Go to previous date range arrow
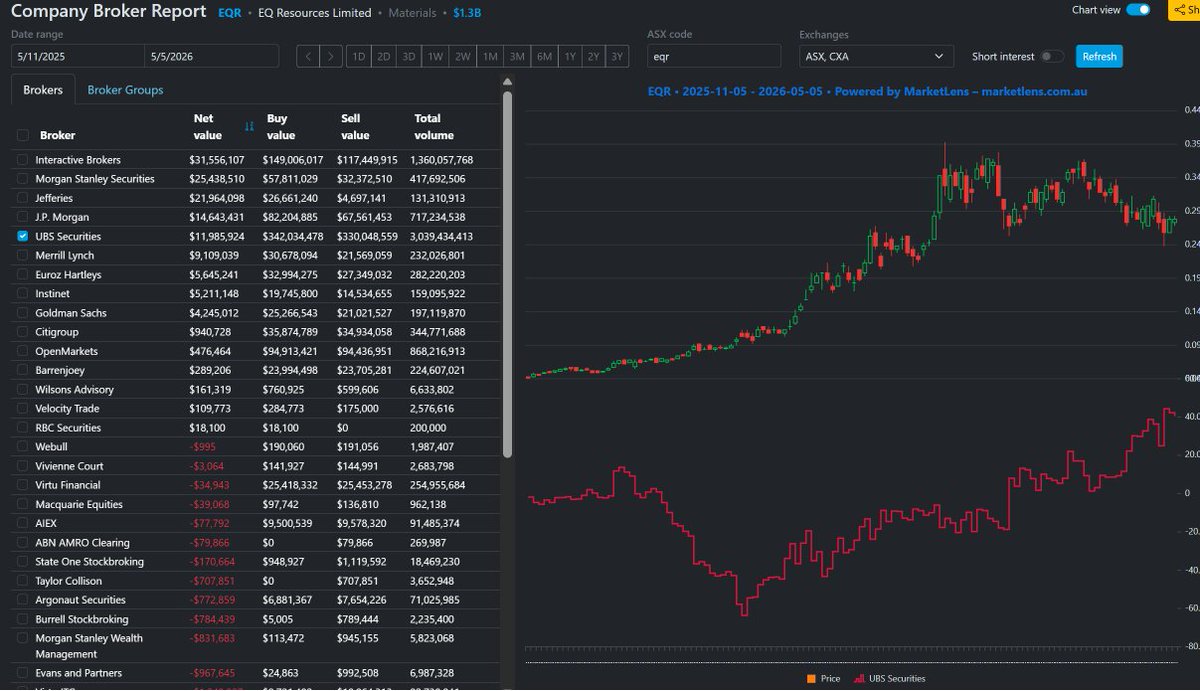 pyautogui.click(x=309, y=56)
